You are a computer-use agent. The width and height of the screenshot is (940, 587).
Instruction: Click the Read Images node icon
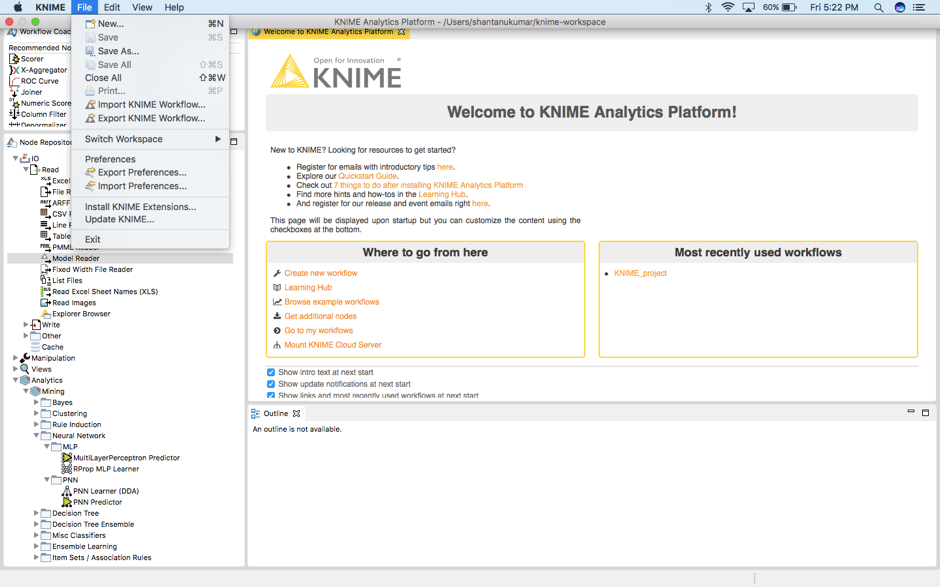45,302
